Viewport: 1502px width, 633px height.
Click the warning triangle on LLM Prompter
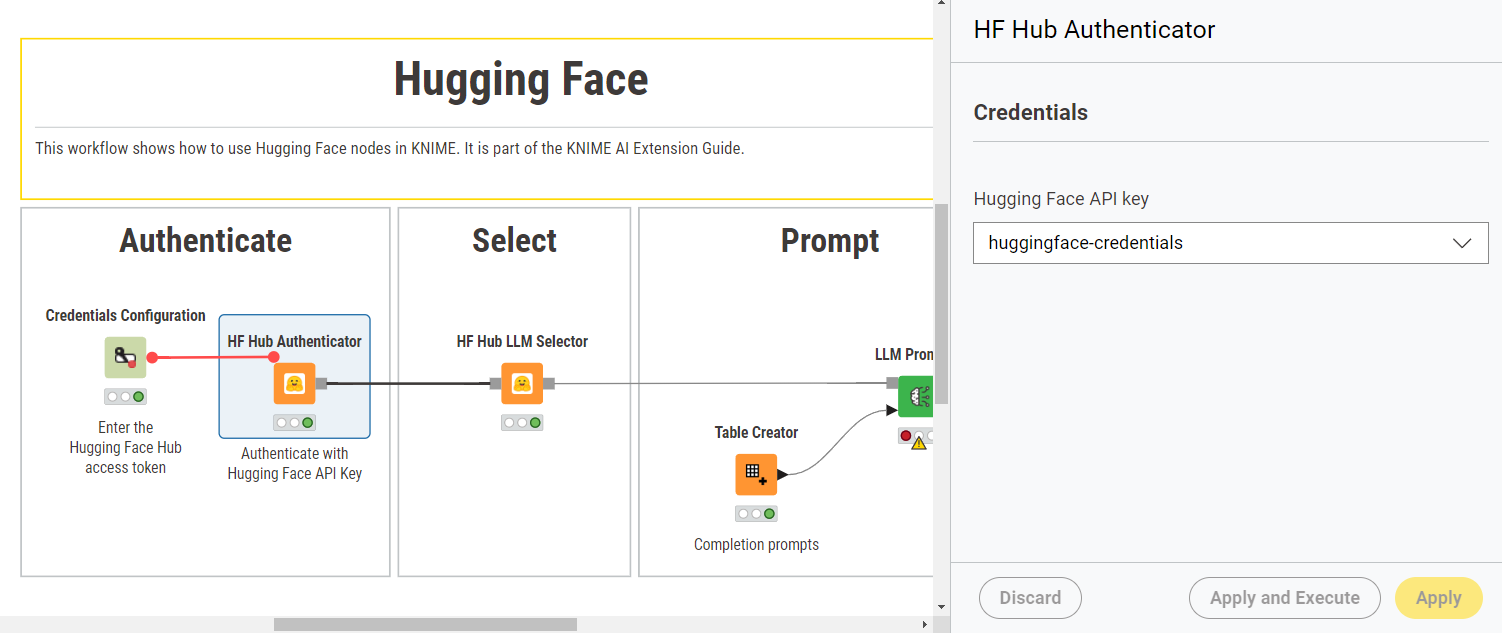(x=918, y=443)
